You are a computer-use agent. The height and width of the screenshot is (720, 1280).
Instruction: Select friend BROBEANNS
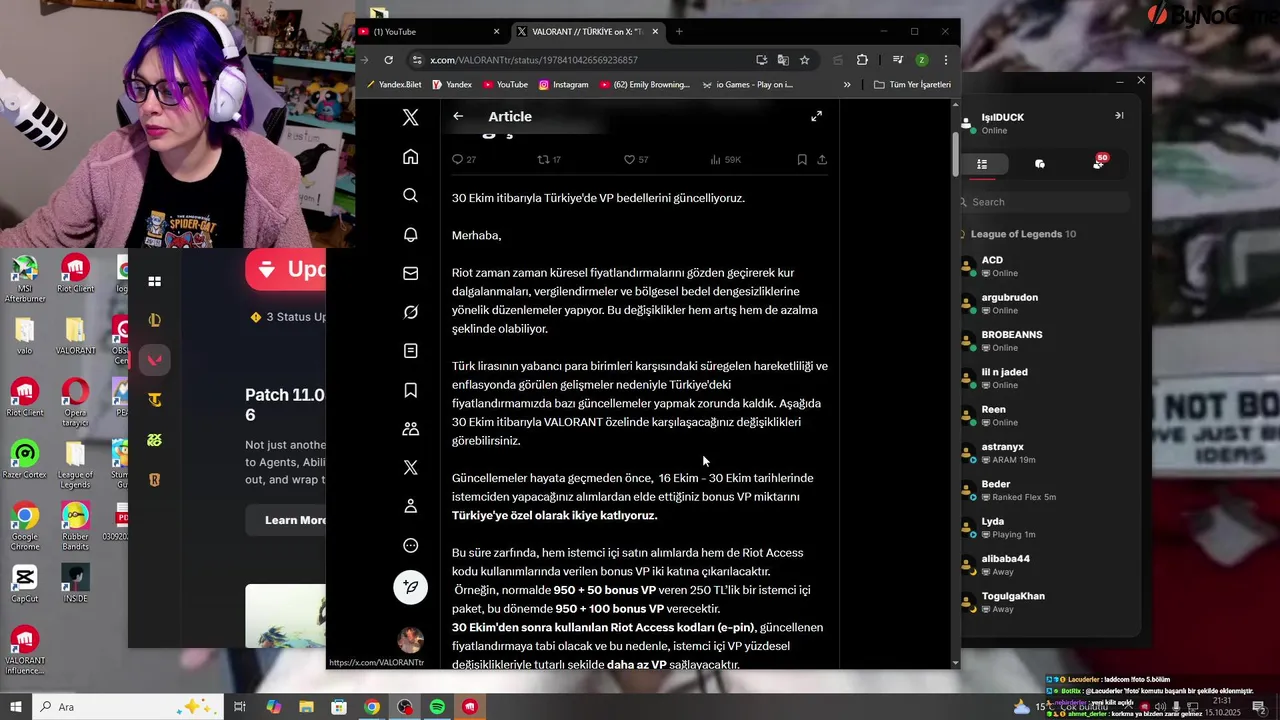1045,341
